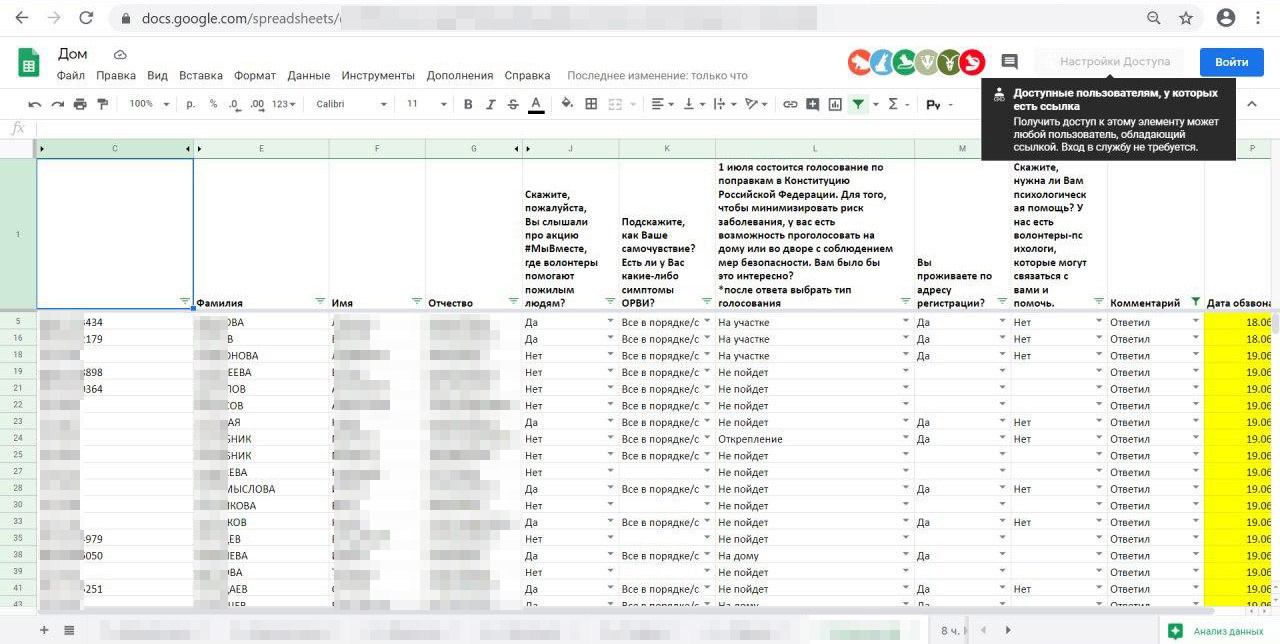The image size is (1280, 644).
Task: Open filter dropdown for Фамилия column
Action: (x=320, y=301)
